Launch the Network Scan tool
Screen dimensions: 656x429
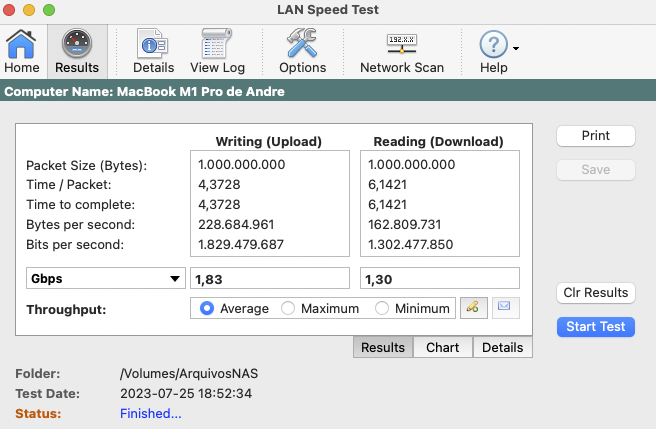click(x=402, y=44)
